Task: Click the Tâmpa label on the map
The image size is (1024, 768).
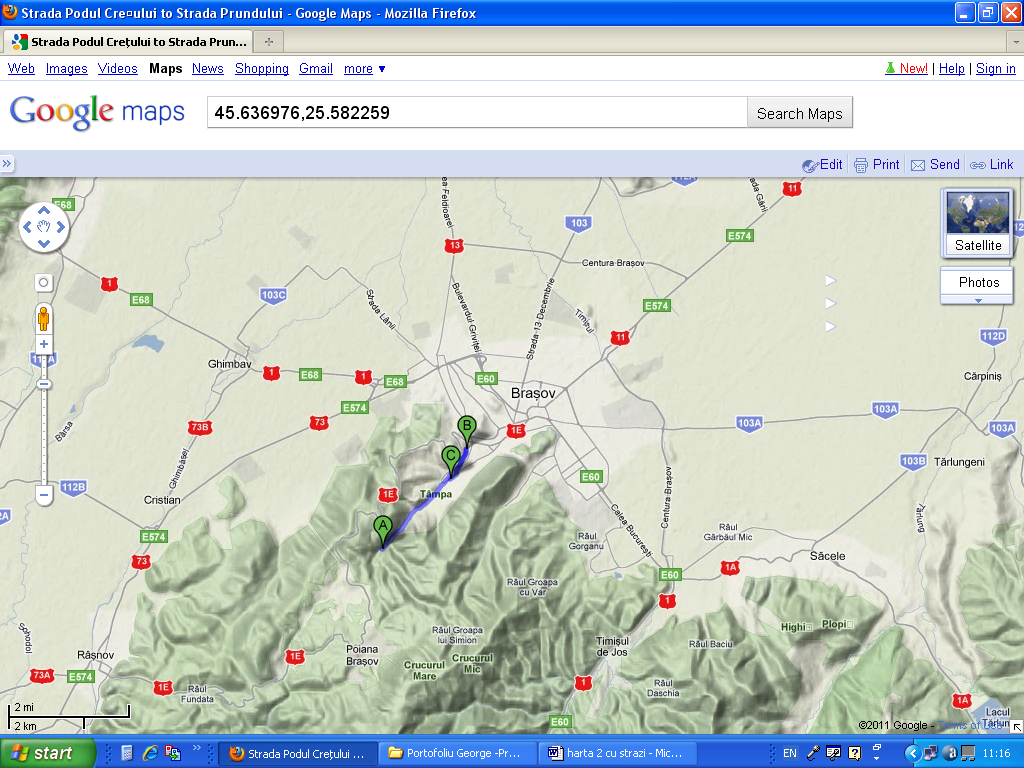Action: pos(436,494)
